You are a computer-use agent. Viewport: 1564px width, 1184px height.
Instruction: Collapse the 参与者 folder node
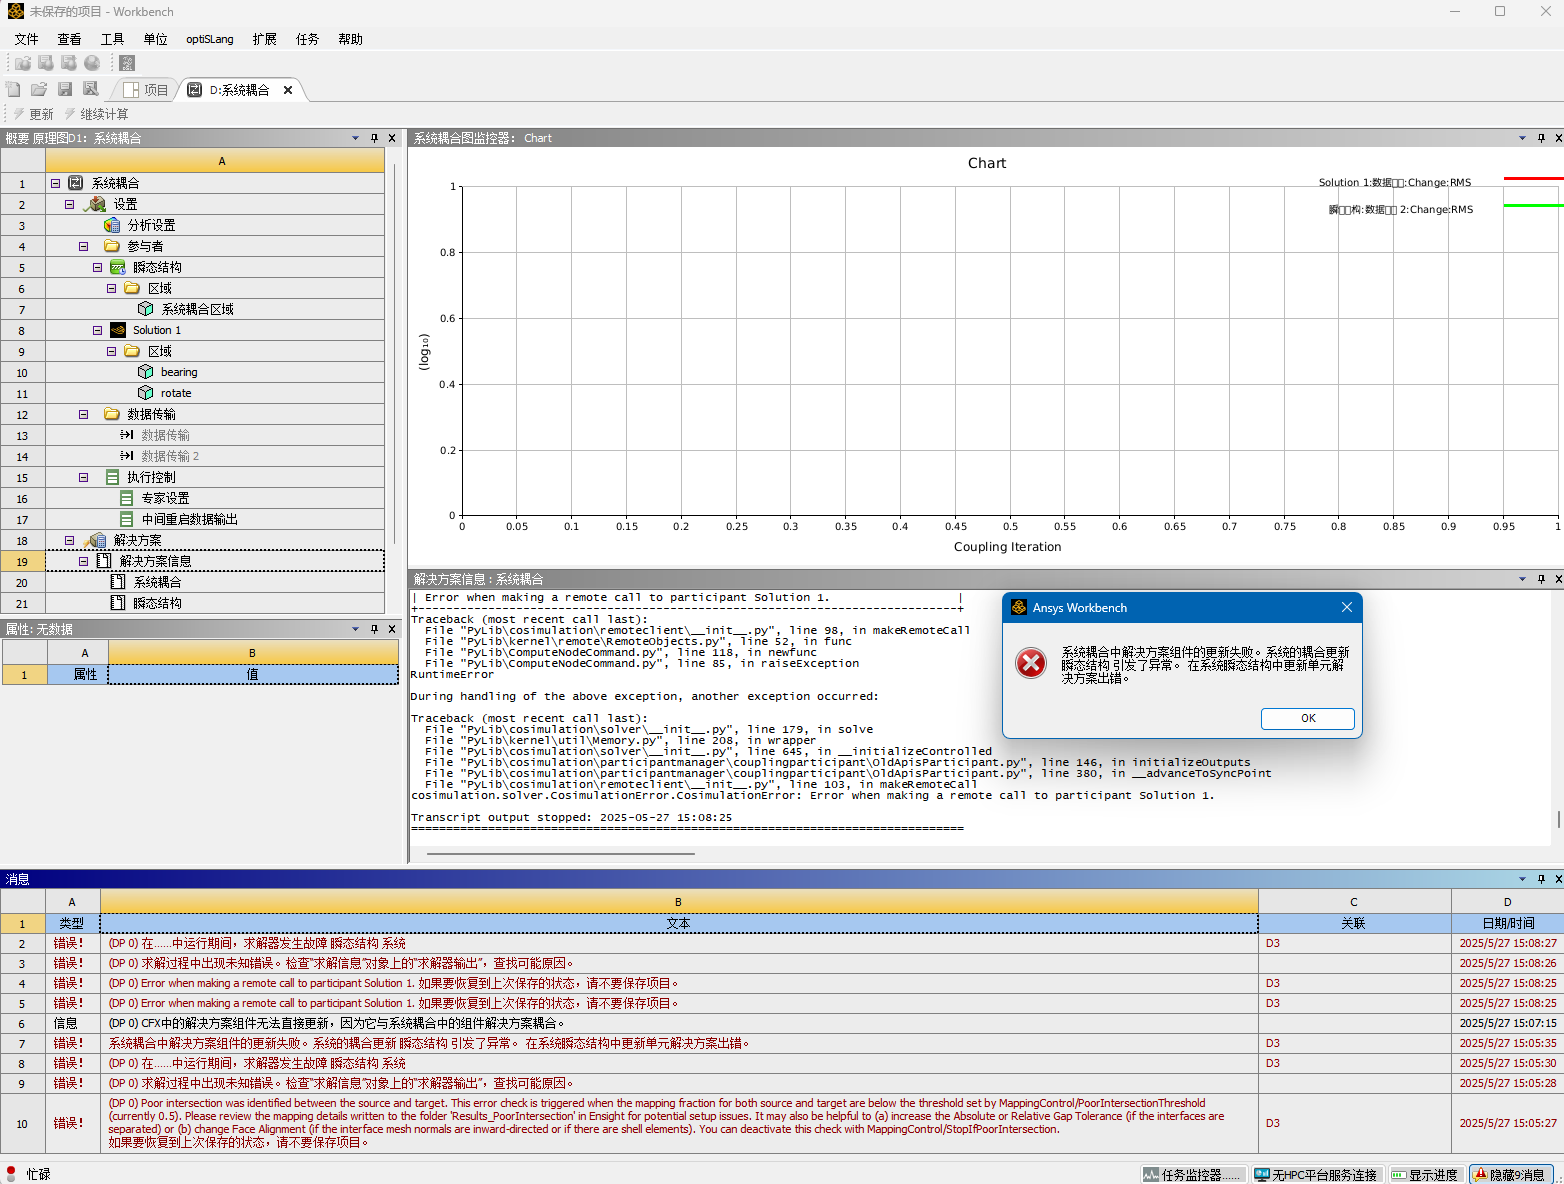84,246
